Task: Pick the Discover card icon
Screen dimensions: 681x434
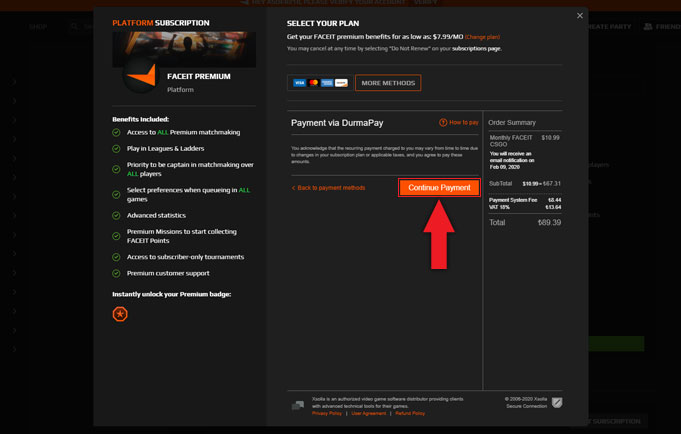Action: click(x=341, y=83)
